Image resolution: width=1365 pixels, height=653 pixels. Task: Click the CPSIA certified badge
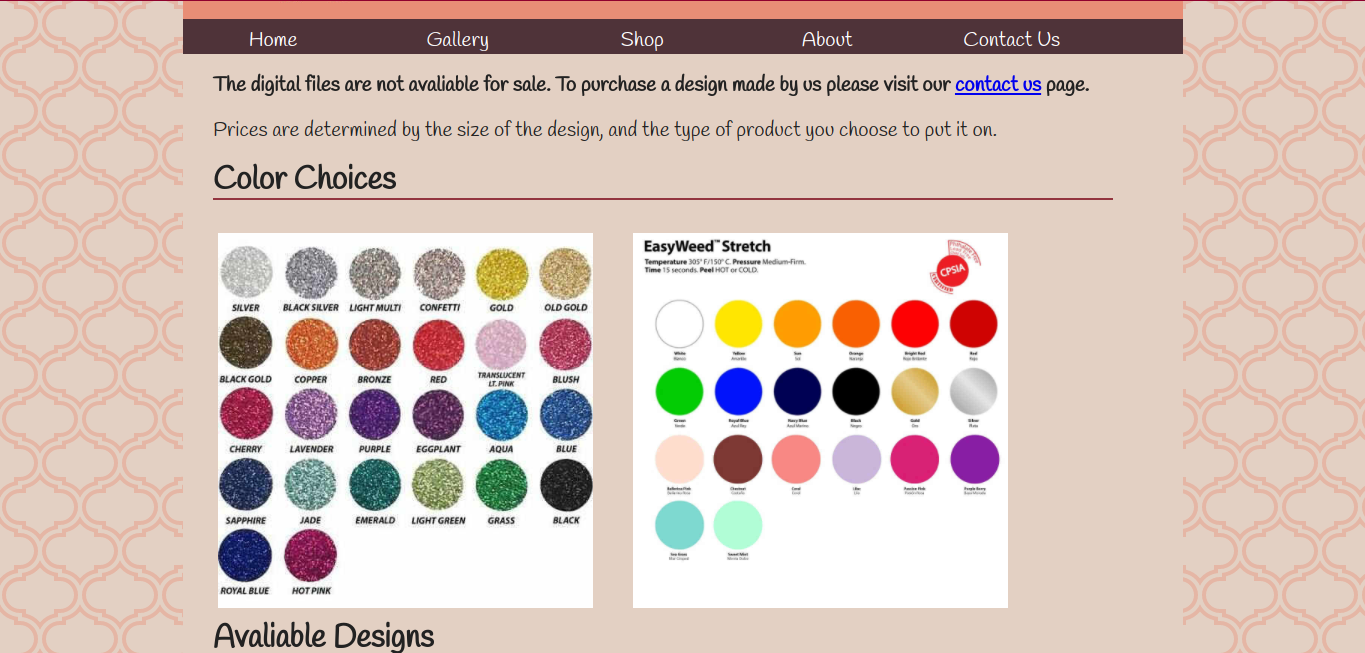pyautogui.click(x=955, y=267)
